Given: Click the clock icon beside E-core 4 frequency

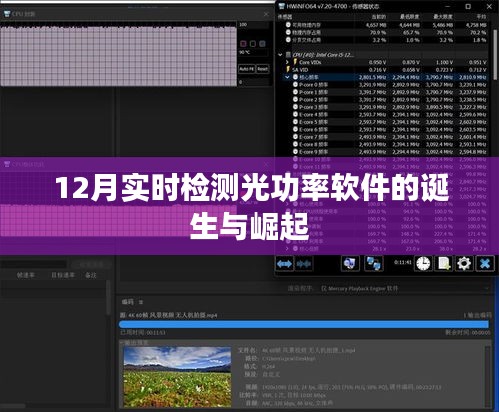Looking at the screenshot, I should (x=295, y=114).
